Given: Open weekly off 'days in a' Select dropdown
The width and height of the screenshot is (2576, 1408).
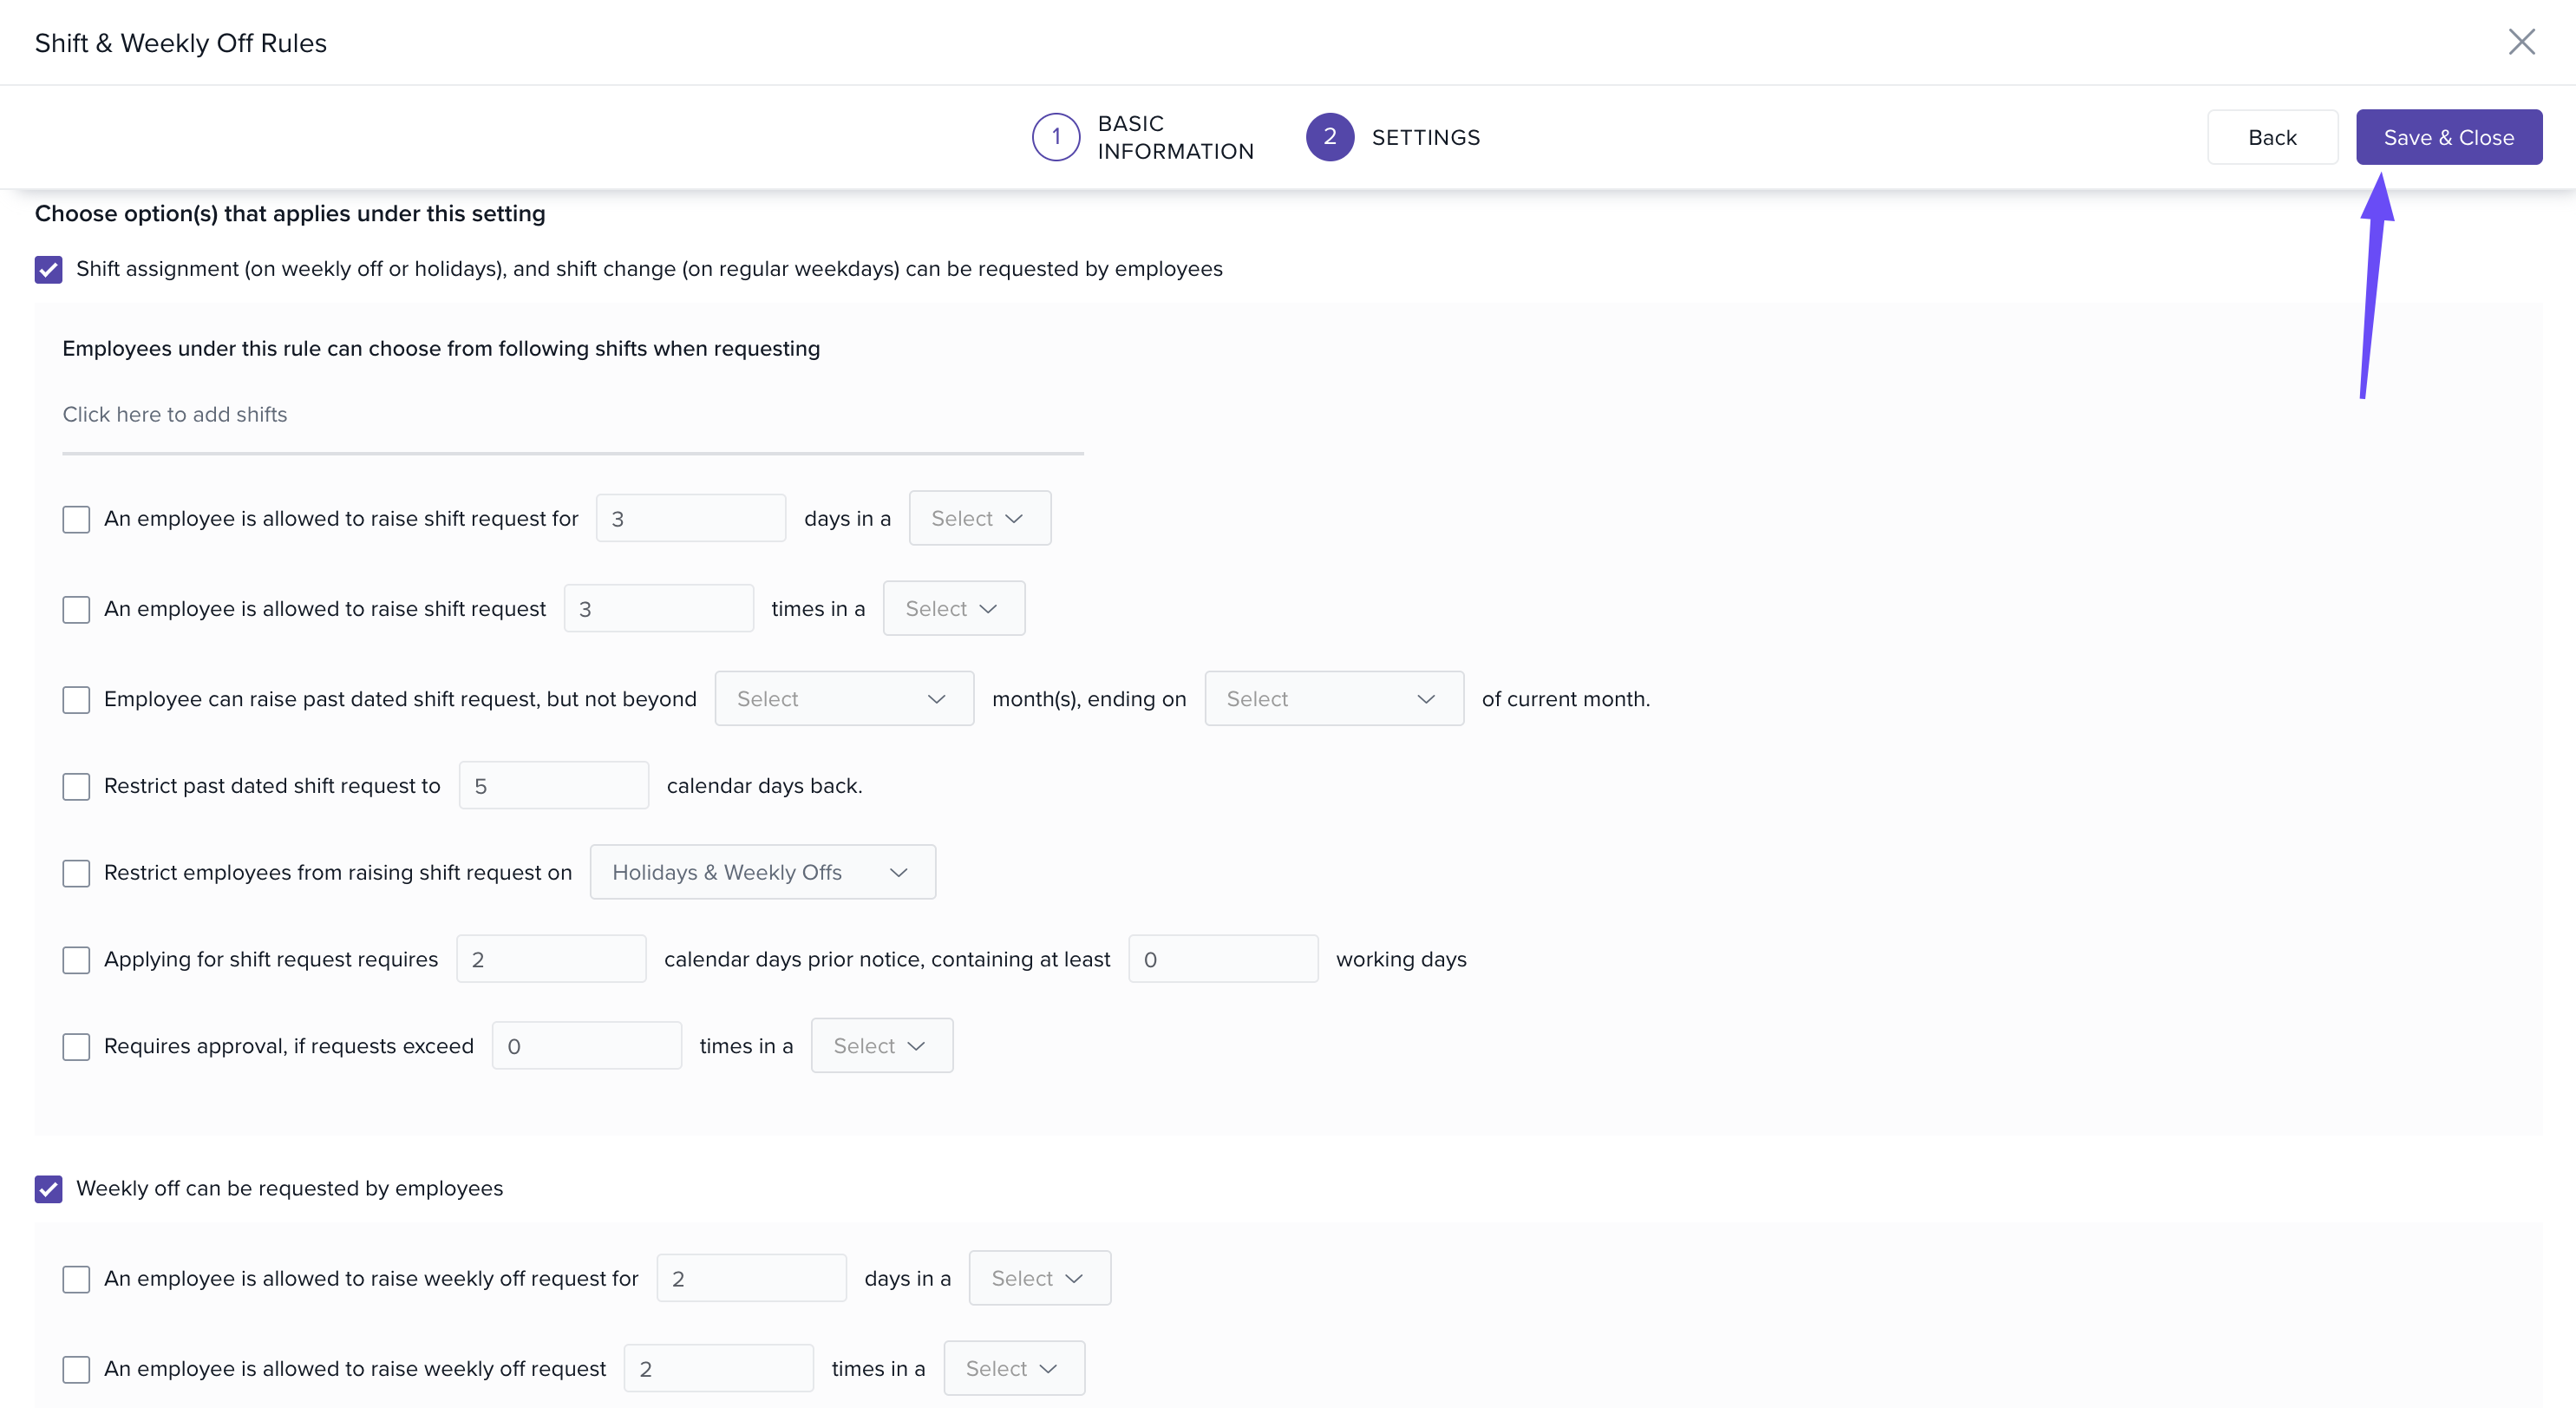Looking at the screenshot, I should tap(1039, 1278).
